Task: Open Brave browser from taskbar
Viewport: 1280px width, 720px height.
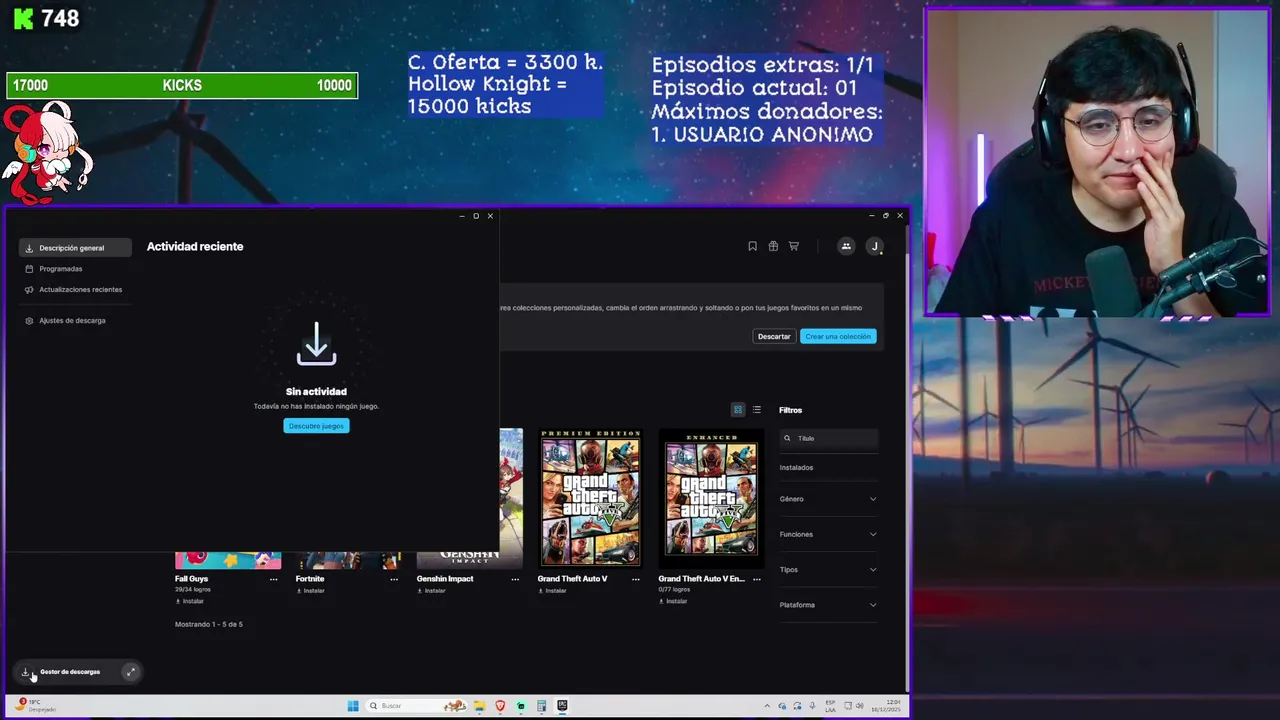Action: pos(500,706)
